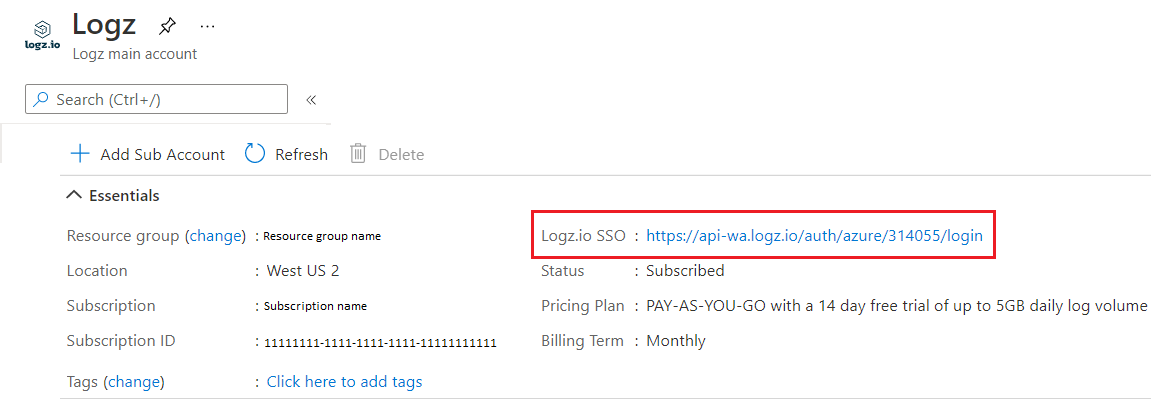Open the Logz.io SSO login link
The image size is (1157, 415).
click(815, 236)
